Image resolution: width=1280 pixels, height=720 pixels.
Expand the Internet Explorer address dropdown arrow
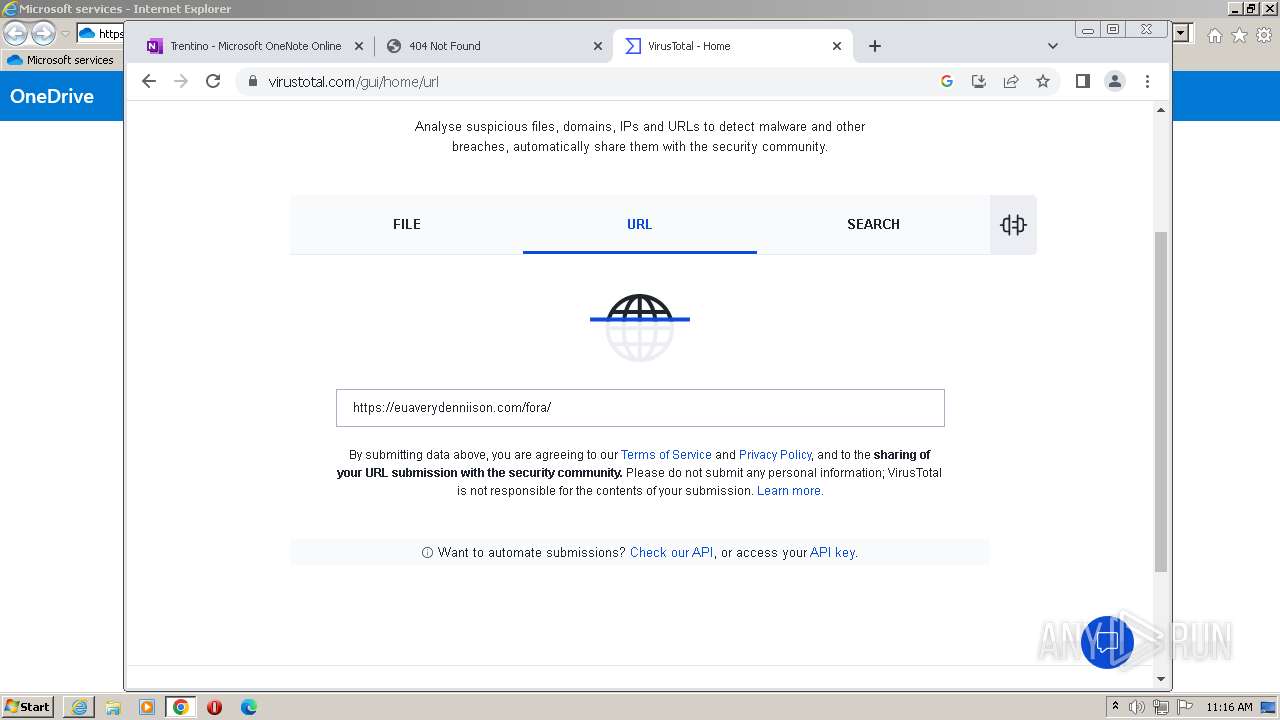pyautogui.click(x=1182, y=33)
